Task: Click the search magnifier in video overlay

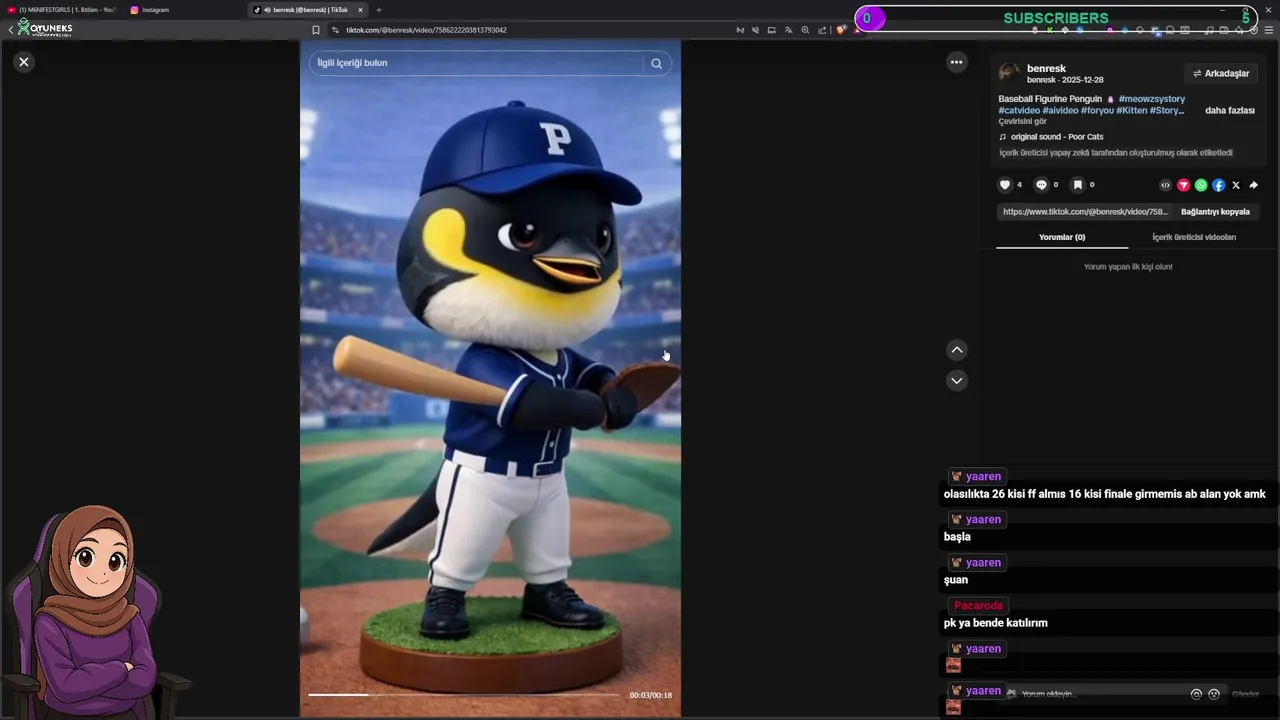Action: (656, 63)
